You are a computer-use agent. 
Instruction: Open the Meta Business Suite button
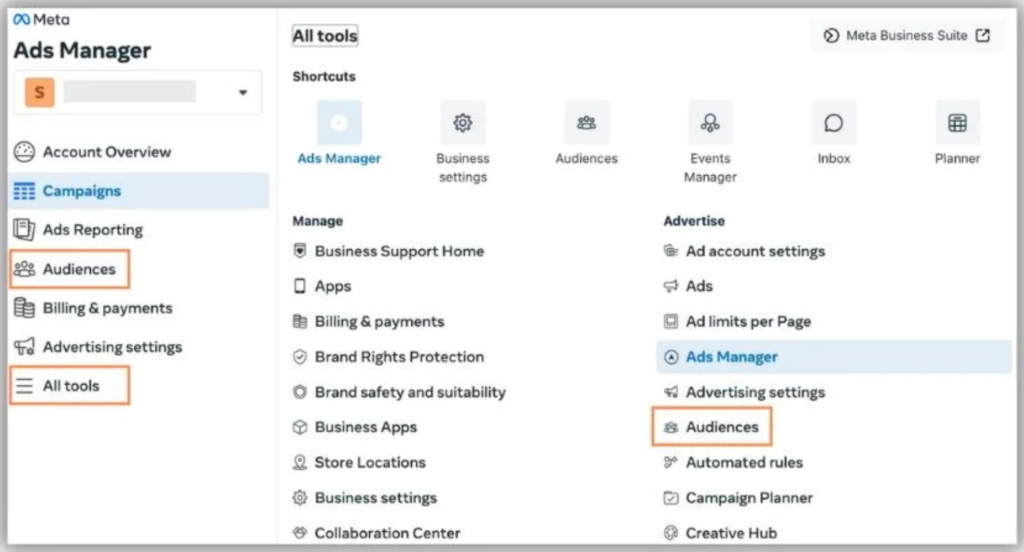click(906, 35)
